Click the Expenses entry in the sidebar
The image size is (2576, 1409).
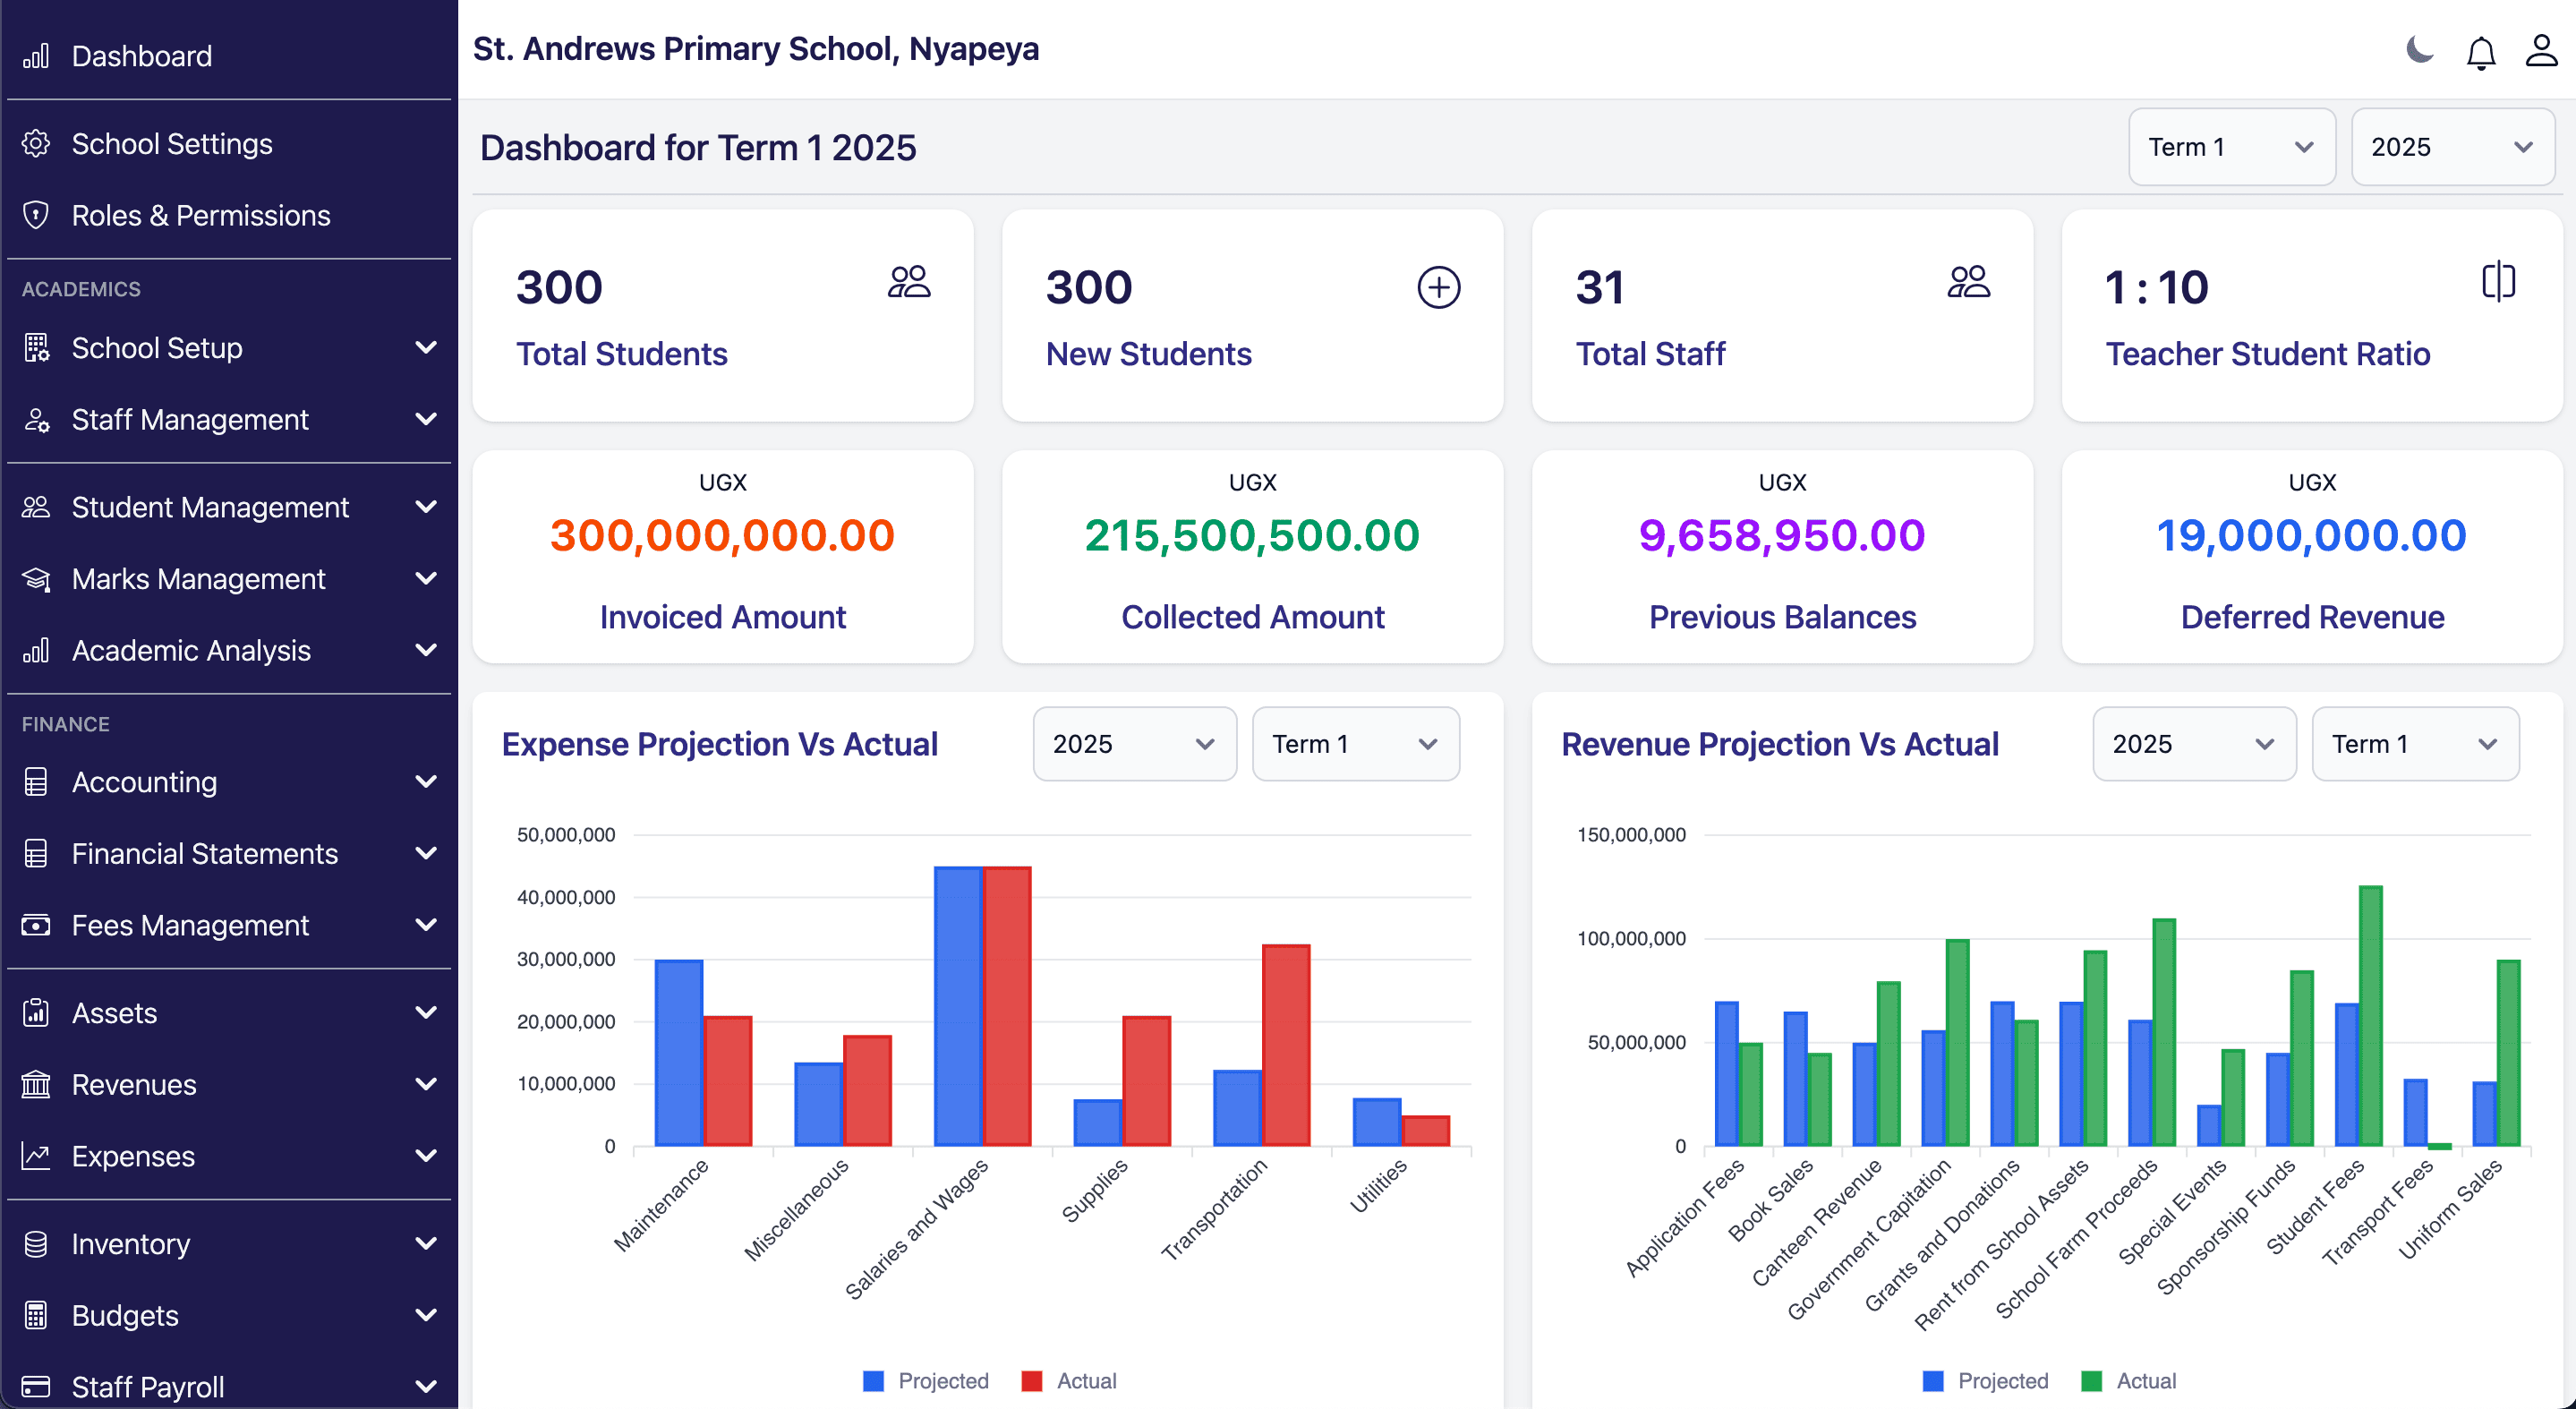(x=133, y=1156)
